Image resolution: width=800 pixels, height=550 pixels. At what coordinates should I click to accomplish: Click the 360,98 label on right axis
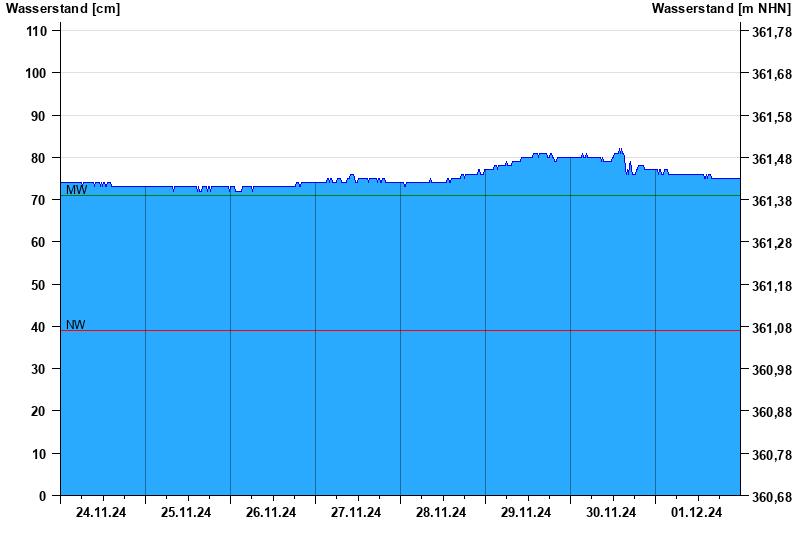point(772,370)
